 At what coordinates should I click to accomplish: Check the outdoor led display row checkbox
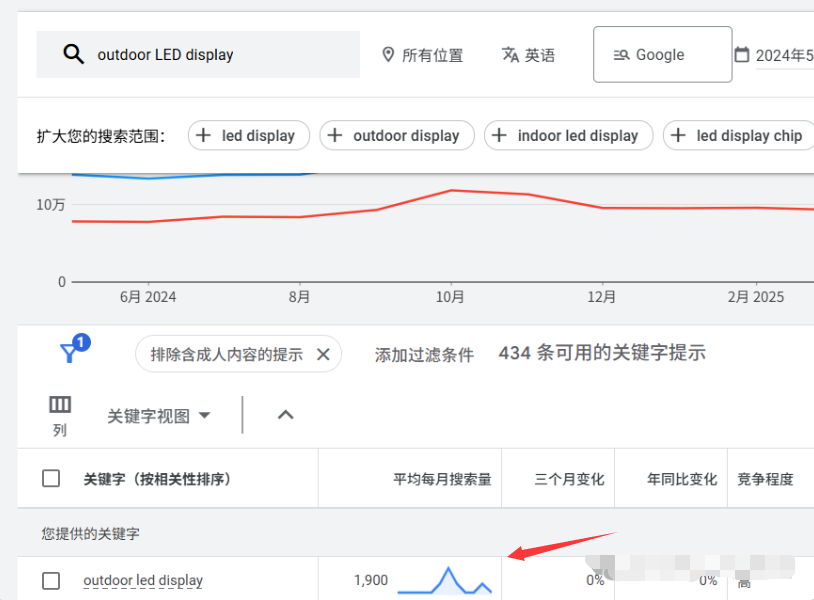pyautogui.click(x=51, y=580)
